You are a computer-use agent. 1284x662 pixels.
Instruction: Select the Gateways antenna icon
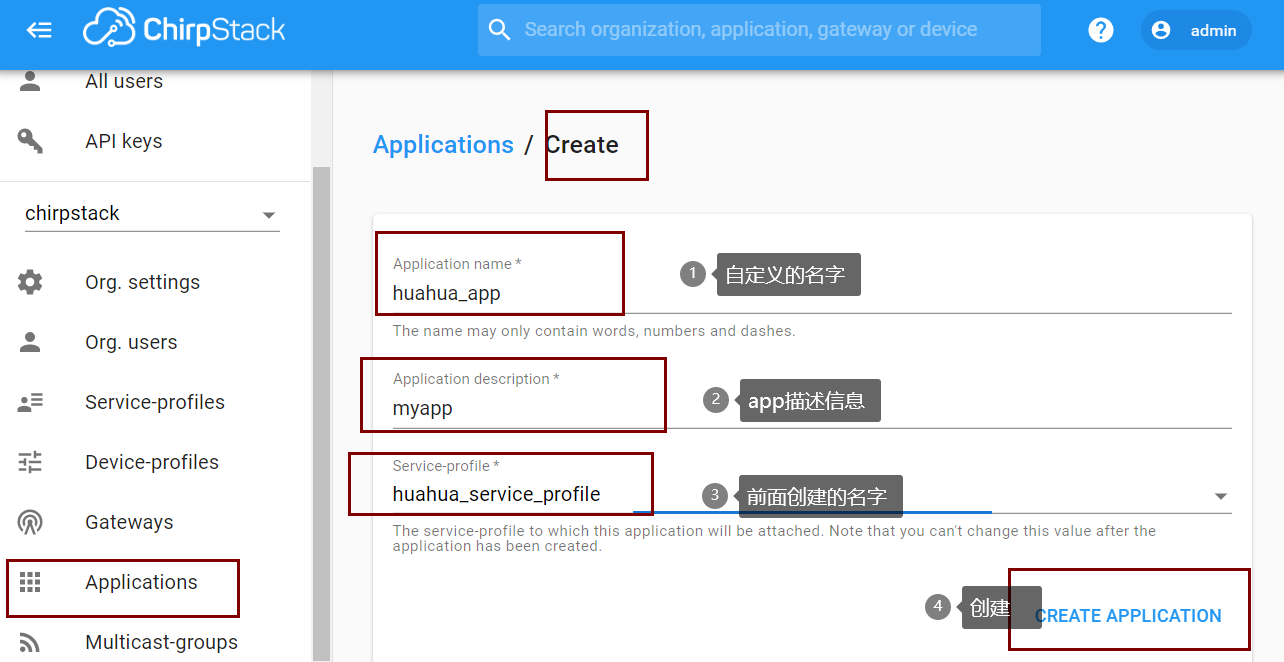[x=30, y=521]
